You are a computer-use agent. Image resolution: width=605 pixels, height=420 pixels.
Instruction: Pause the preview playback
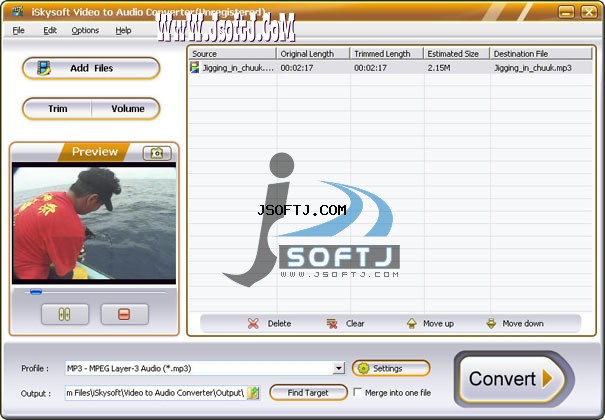click(x=65, y=314)
